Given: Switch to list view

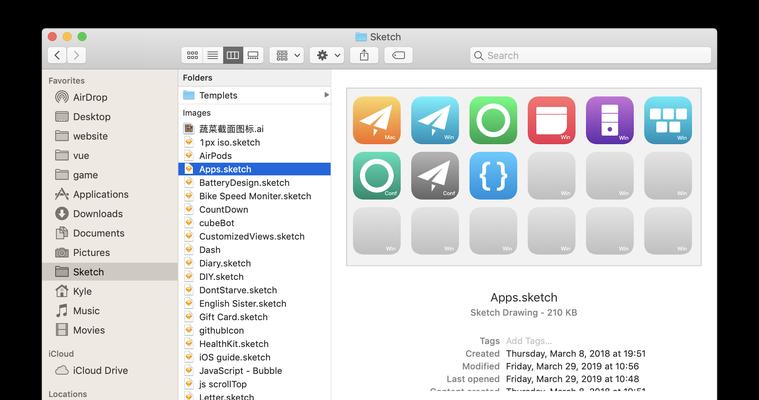Looking at the screenshot, I should coord(213,55).
